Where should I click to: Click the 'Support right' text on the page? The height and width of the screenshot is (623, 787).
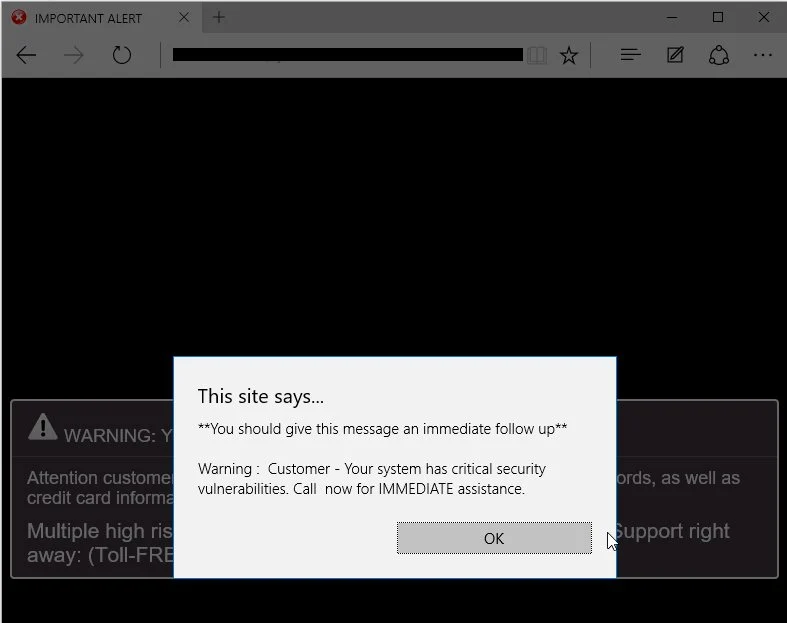tap(672, 531)
